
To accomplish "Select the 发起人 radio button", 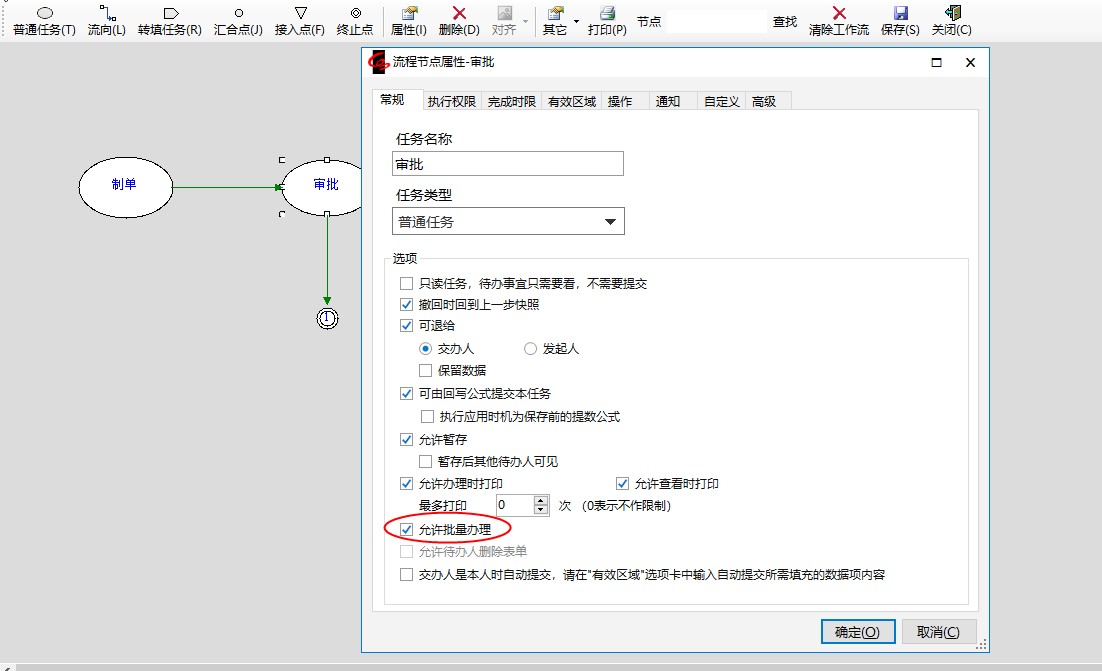I will click(x=531, y=349).
